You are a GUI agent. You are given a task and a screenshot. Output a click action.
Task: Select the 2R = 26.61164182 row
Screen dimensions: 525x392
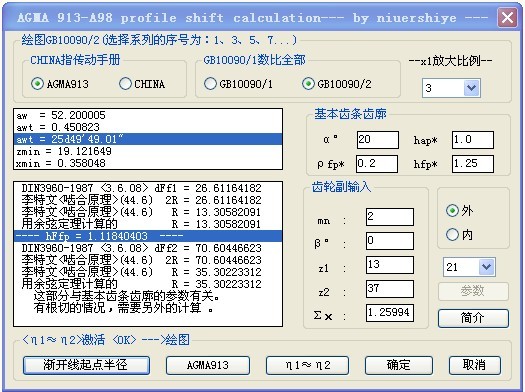tap(148, 200)
